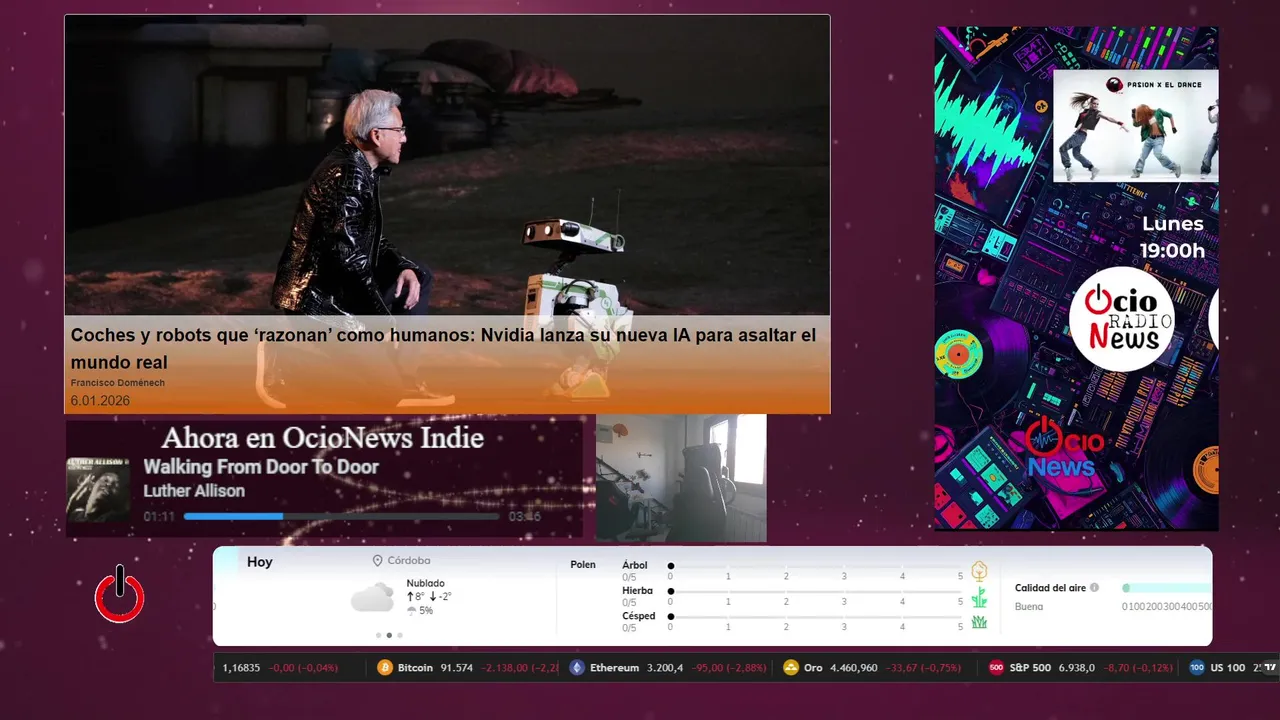Click the Oro change −33,67 (−0,75%)
This screenshot has width=1280, height=720.
[923, 668]
